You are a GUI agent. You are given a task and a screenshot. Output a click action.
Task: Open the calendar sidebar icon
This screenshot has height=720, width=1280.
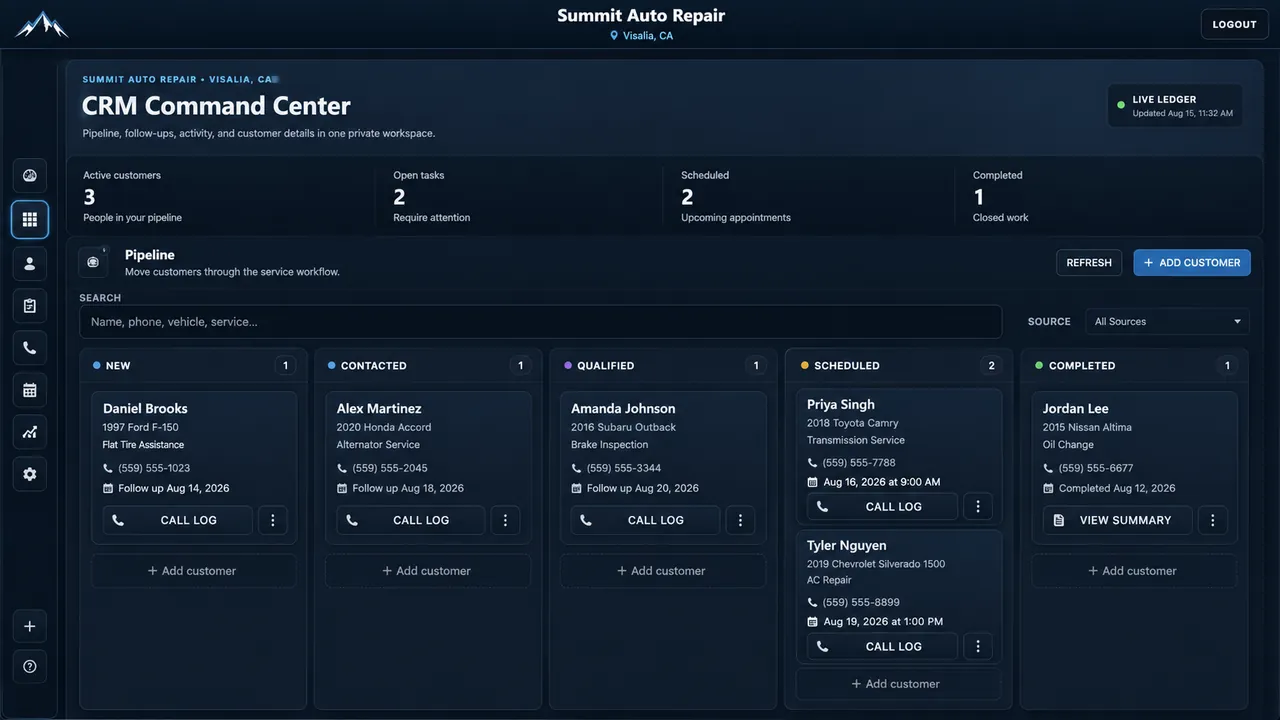pos(30,390)
